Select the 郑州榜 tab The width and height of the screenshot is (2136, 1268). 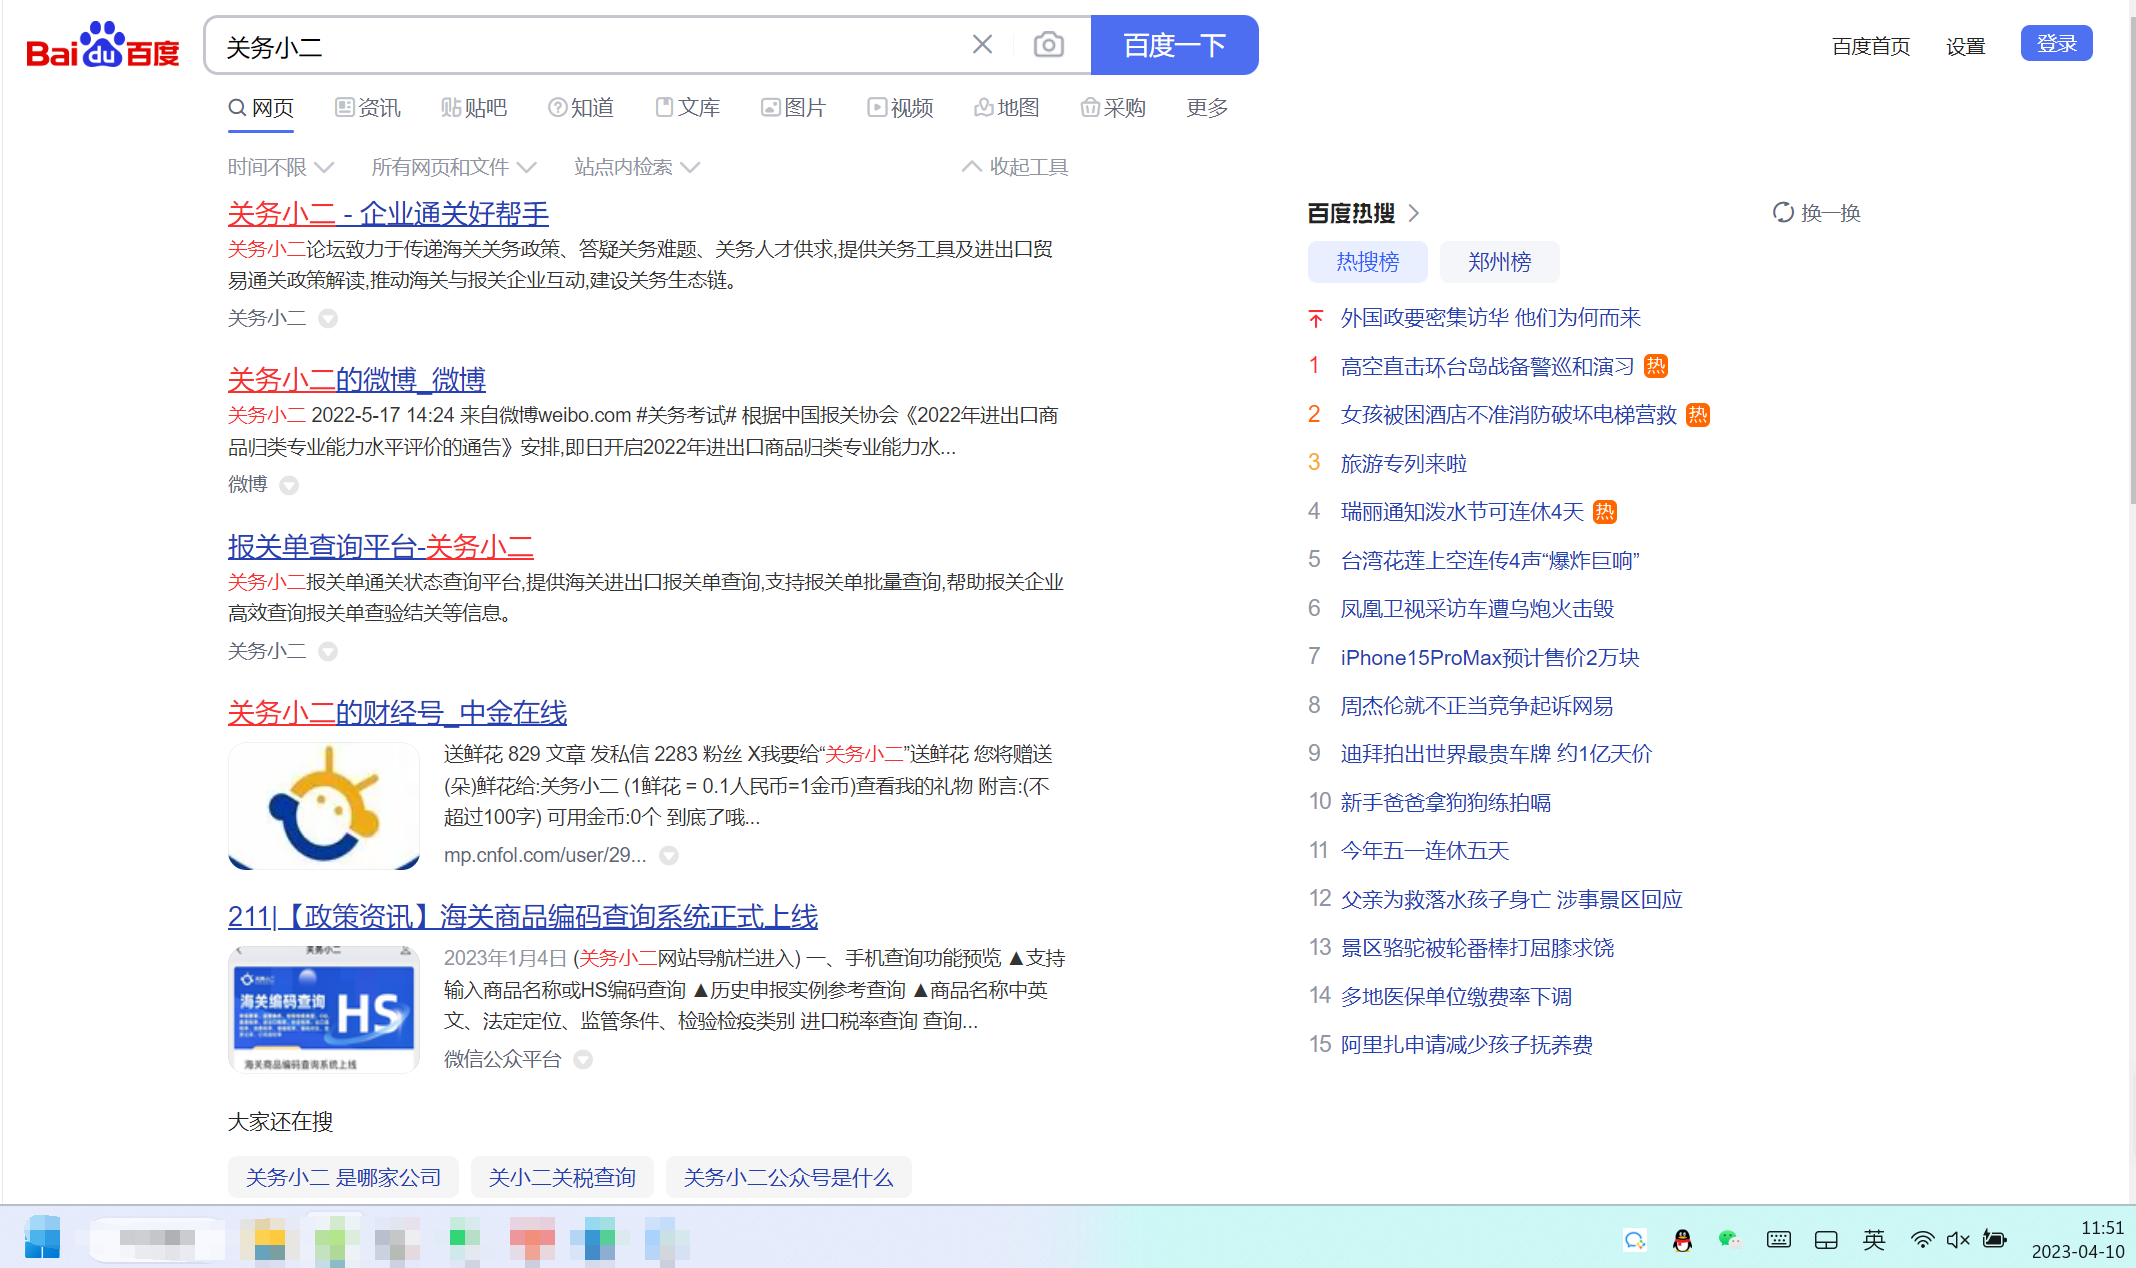[1499, 262]
